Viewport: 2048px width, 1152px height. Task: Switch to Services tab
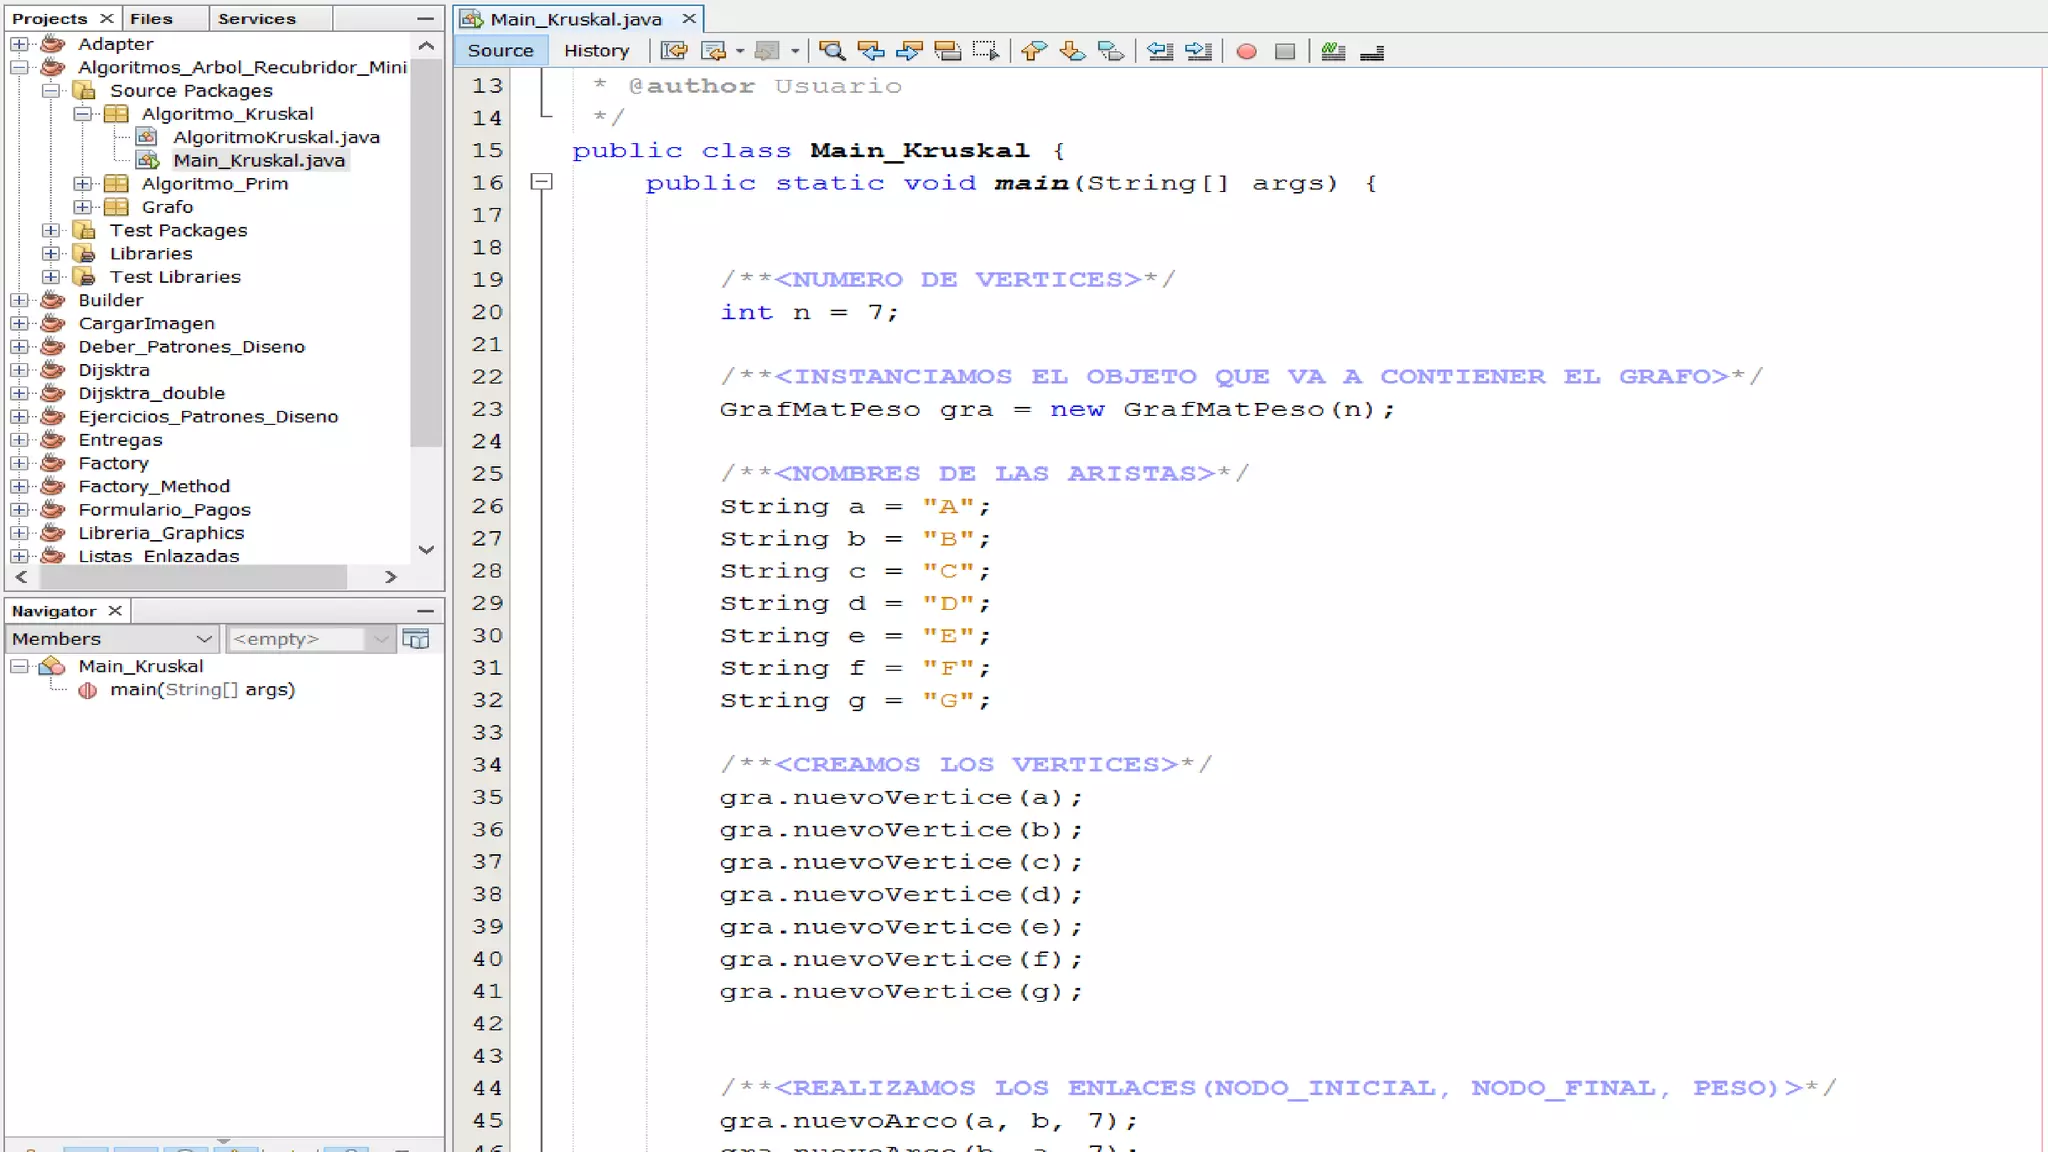[x=256, y=19]
